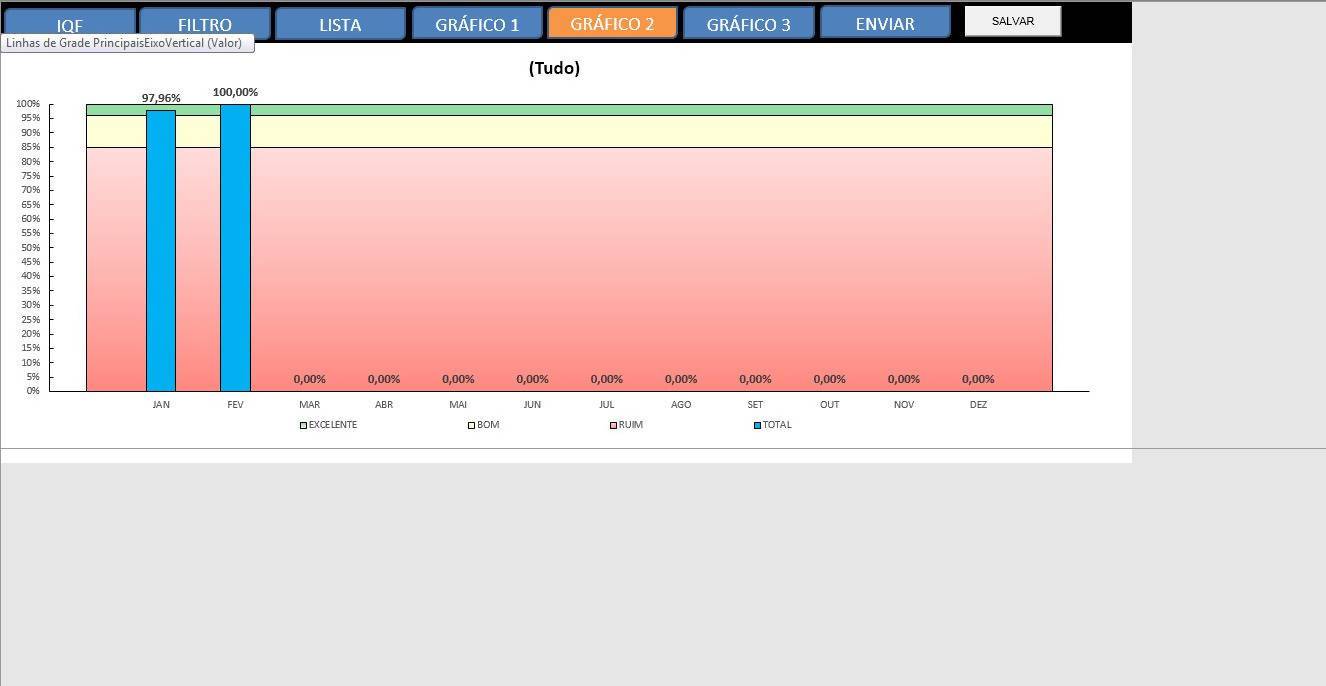Click the 0,00% label above MAR
1326x686 pixels.
[x=309, y=379]
